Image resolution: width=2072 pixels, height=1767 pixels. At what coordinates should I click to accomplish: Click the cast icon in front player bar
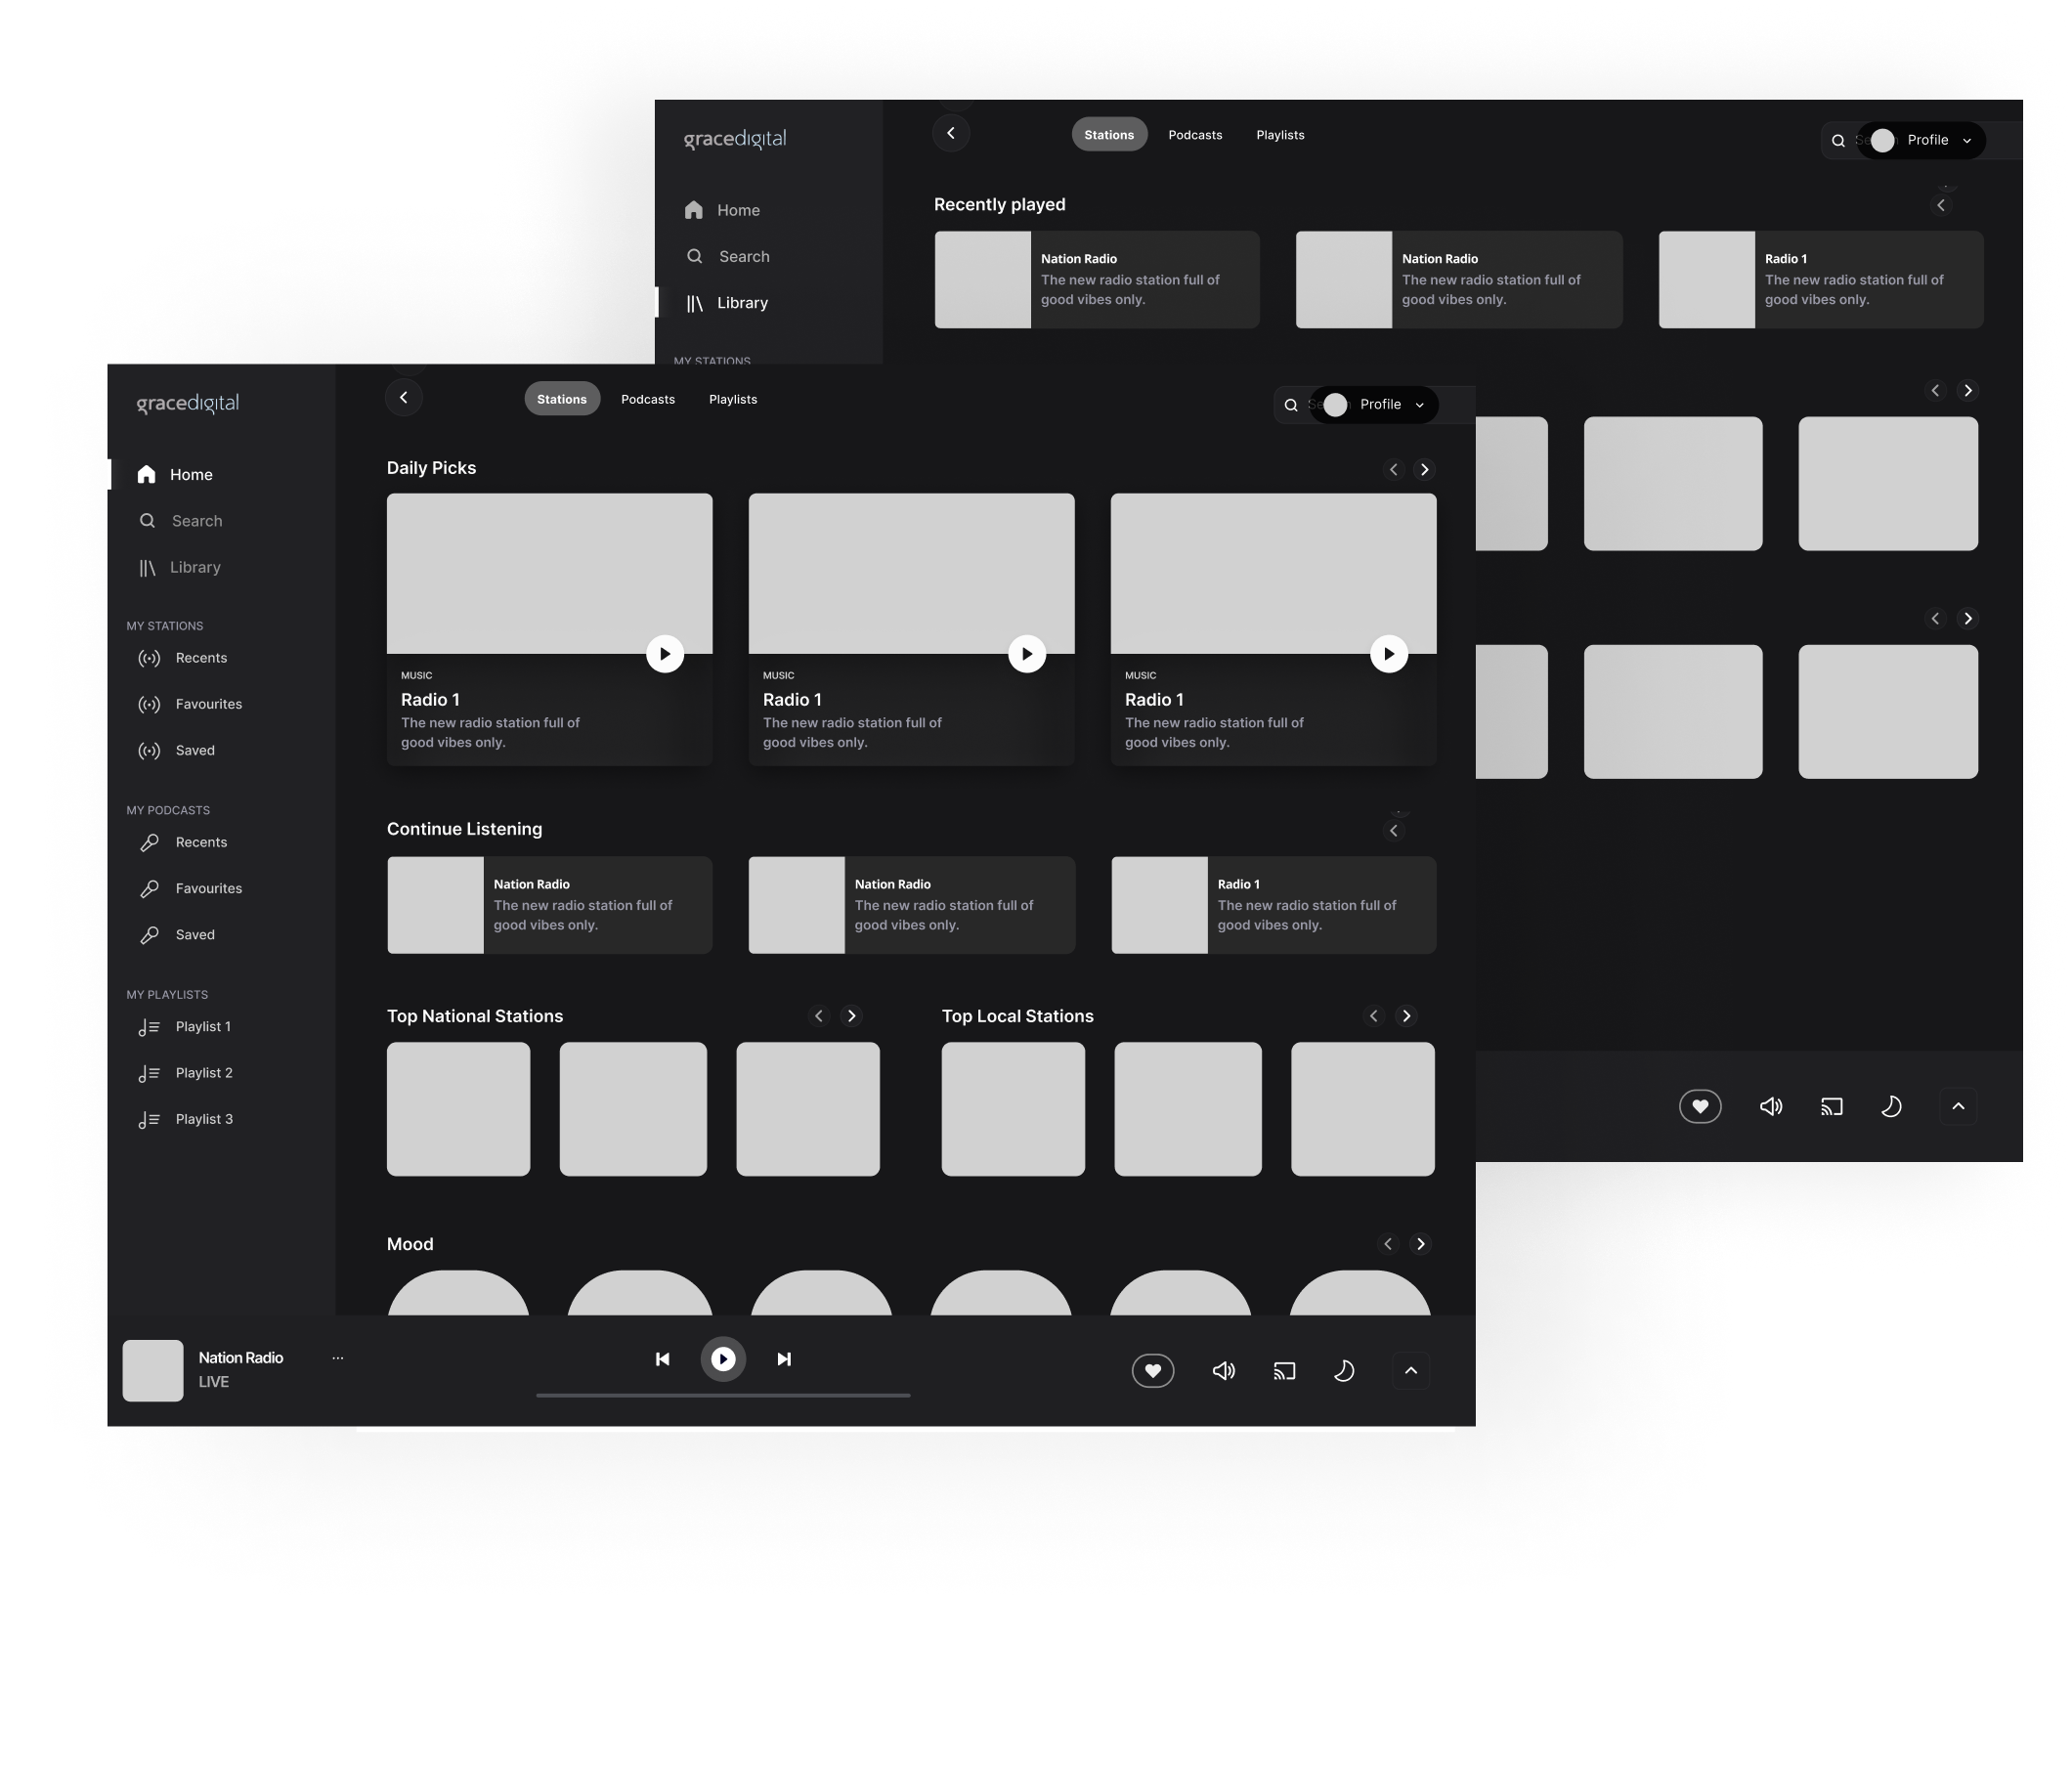(1284, 1371)
